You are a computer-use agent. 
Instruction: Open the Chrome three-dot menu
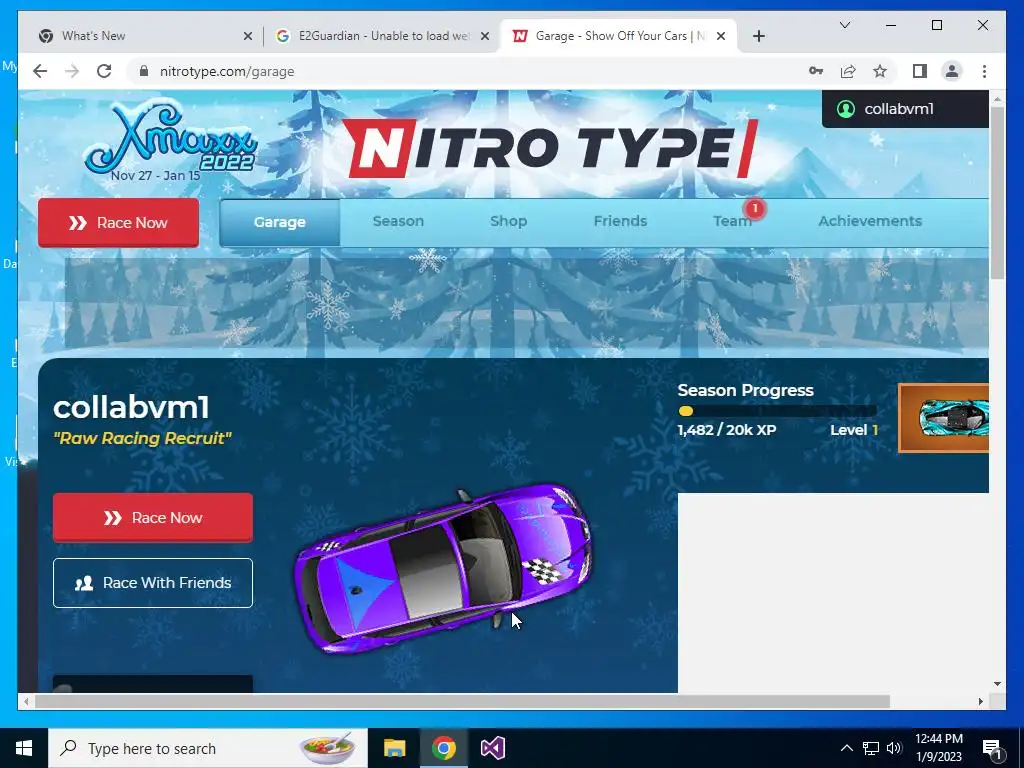[x=984, y=71]
